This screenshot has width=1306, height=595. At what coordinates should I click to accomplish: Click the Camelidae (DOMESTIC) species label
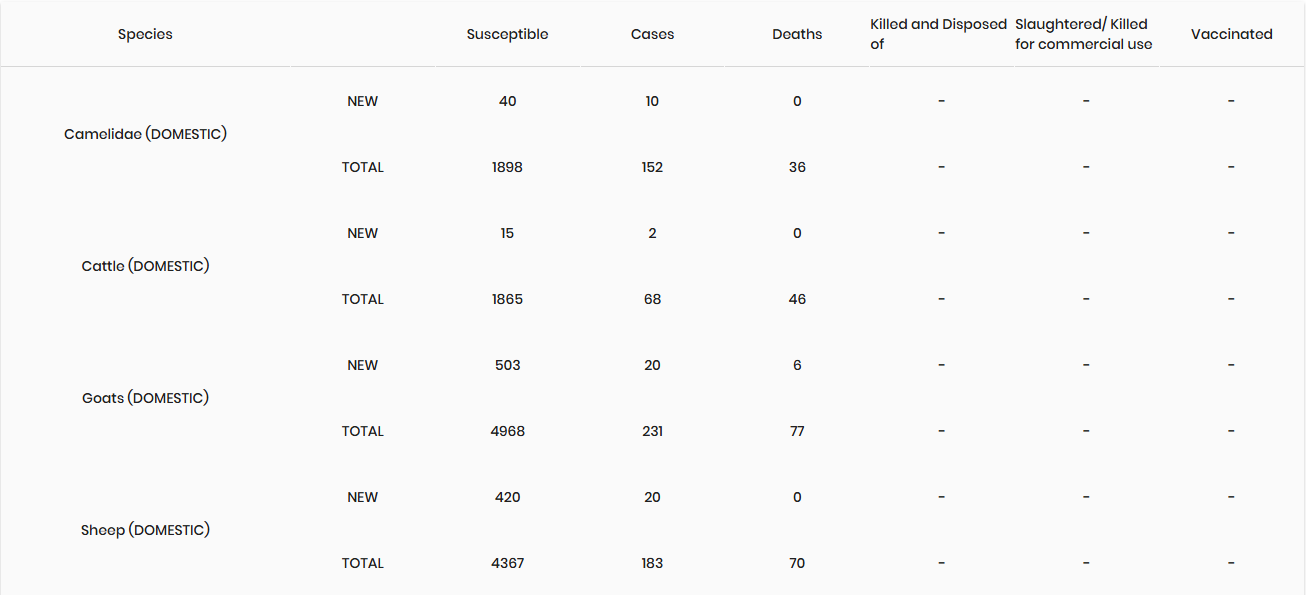tap(145, 134)
